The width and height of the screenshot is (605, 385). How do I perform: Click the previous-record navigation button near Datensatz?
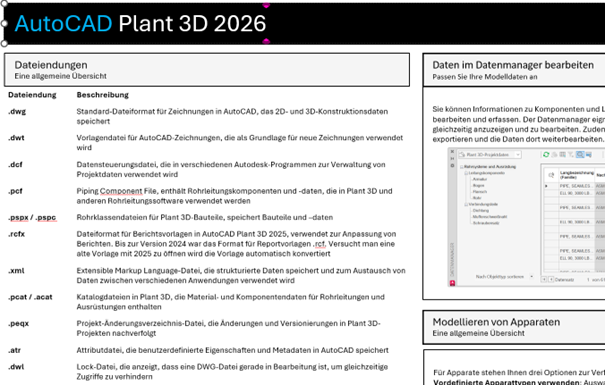(551, 279)
